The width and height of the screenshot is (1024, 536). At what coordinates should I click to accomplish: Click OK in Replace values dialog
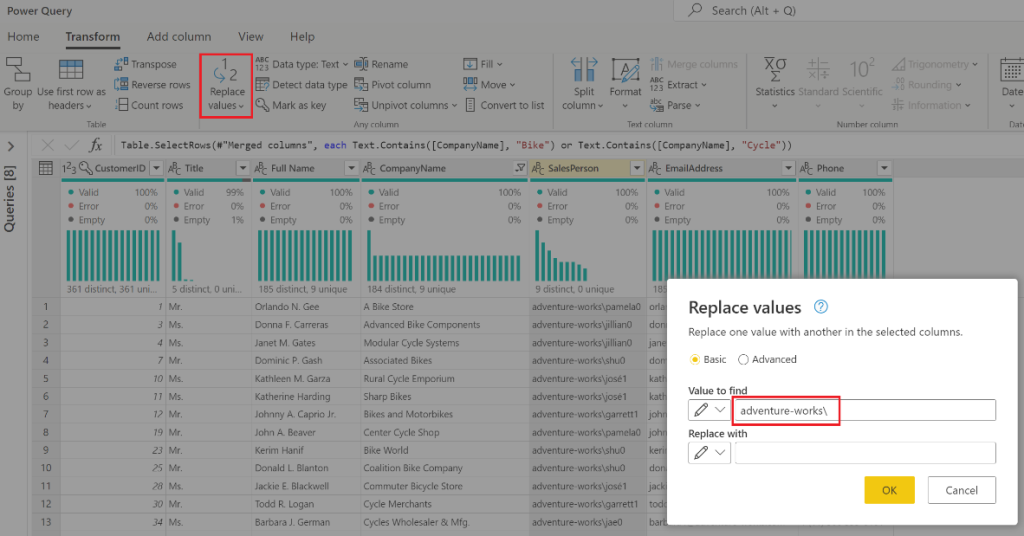click(889, 490)
